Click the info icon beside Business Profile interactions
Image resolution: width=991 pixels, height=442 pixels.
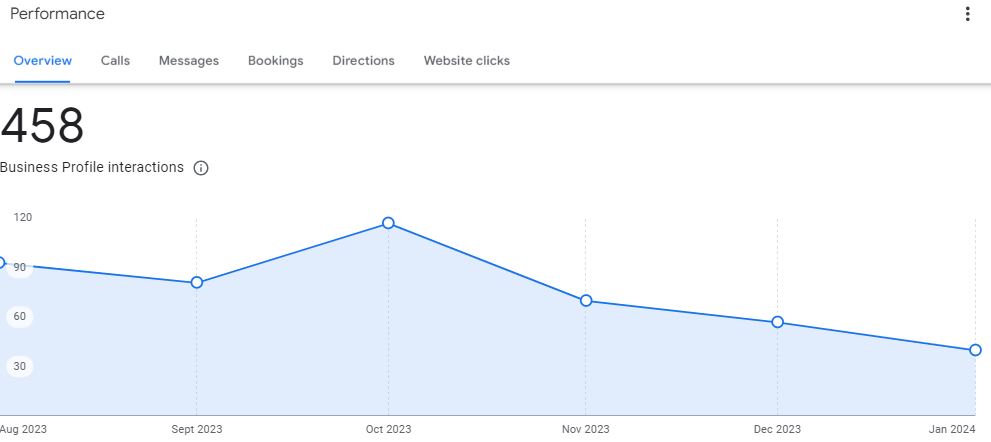tap(201, 168)
